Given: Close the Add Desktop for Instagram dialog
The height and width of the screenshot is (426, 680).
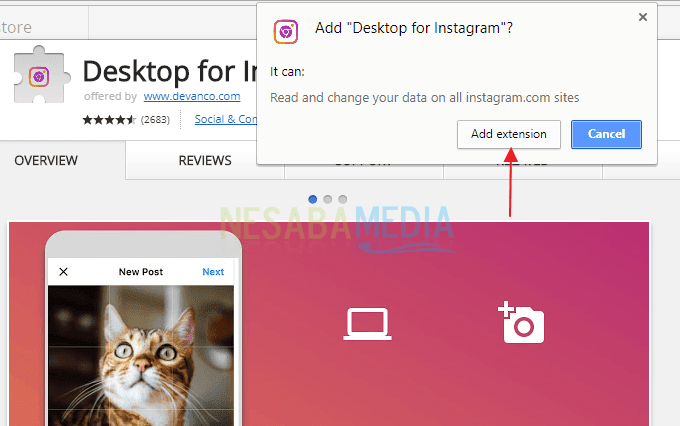Looking at the screenshot, I should 643,17.
